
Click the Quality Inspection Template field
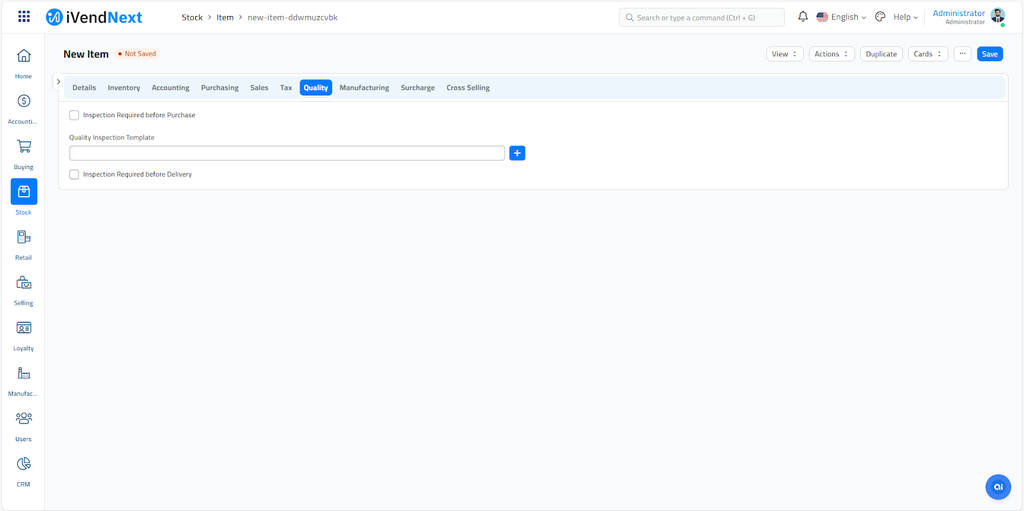pos(287,153)
